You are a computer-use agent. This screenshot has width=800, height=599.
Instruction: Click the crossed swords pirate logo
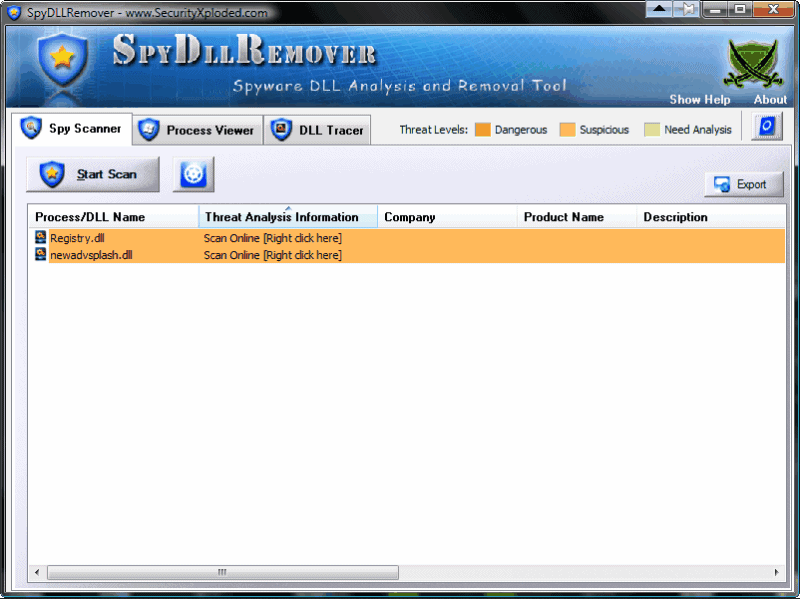point(753,64)
